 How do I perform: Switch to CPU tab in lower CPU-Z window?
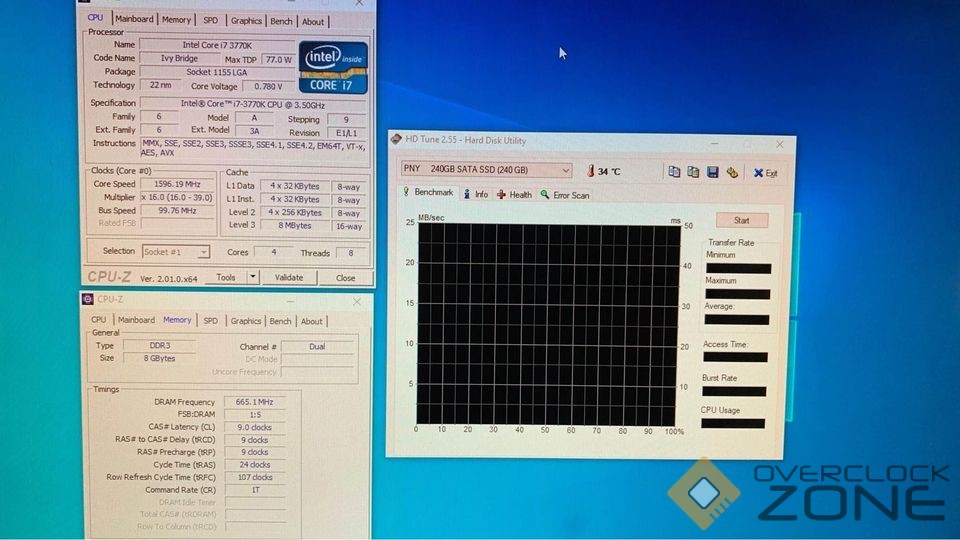99,320
